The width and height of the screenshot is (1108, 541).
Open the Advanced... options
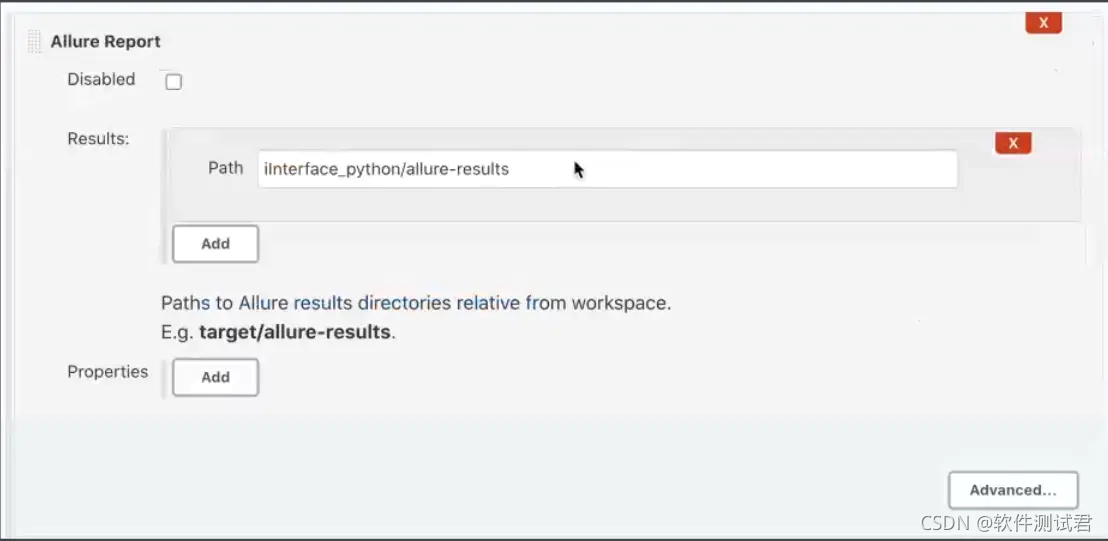[x=1013, y=490]
